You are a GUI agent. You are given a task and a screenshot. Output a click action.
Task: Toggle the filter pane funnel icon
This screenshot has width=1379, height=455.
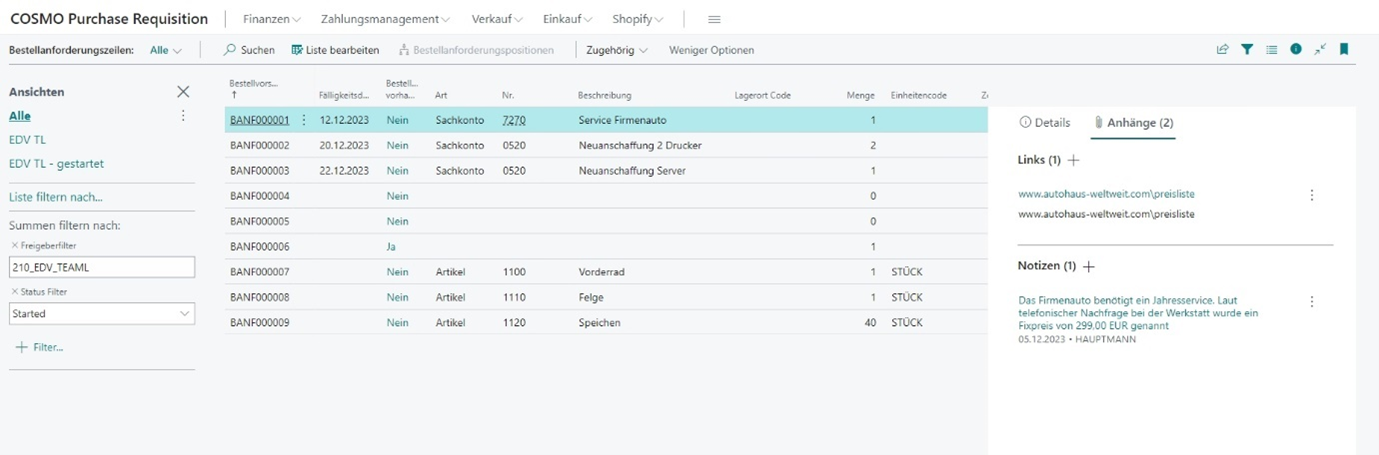click(x=1247, y=49)
